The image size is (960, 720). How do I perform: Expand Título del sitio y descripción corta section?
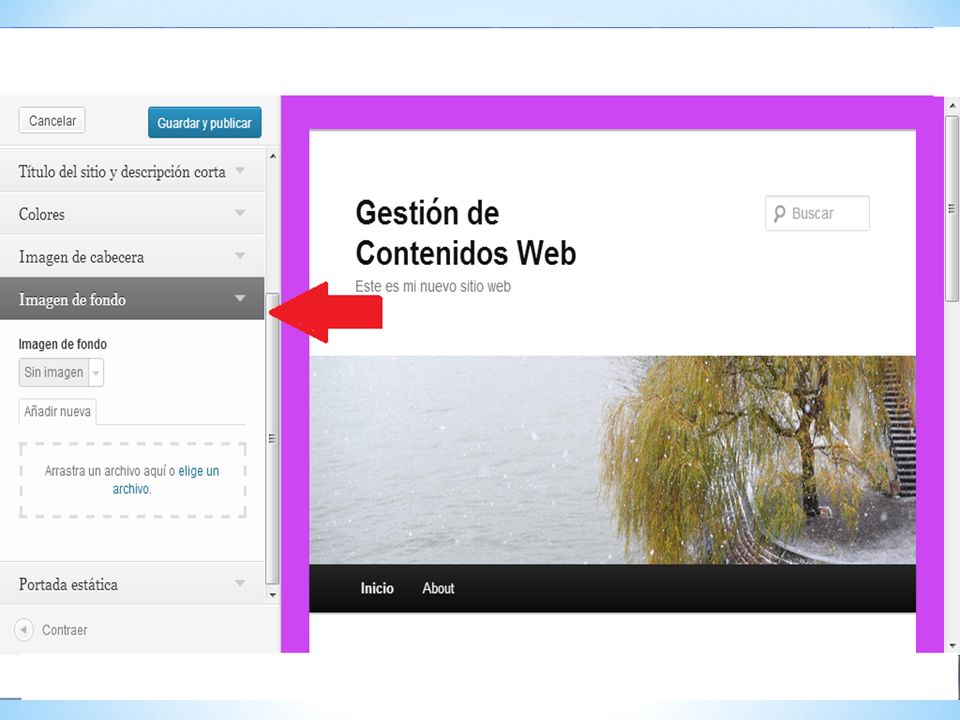point(132,171)
